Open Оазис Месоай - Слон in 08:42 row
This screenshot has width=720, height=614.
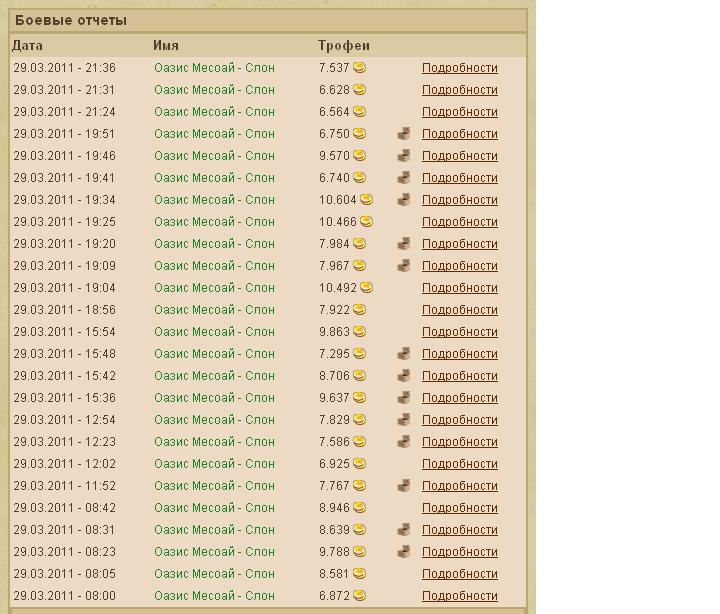214,508
